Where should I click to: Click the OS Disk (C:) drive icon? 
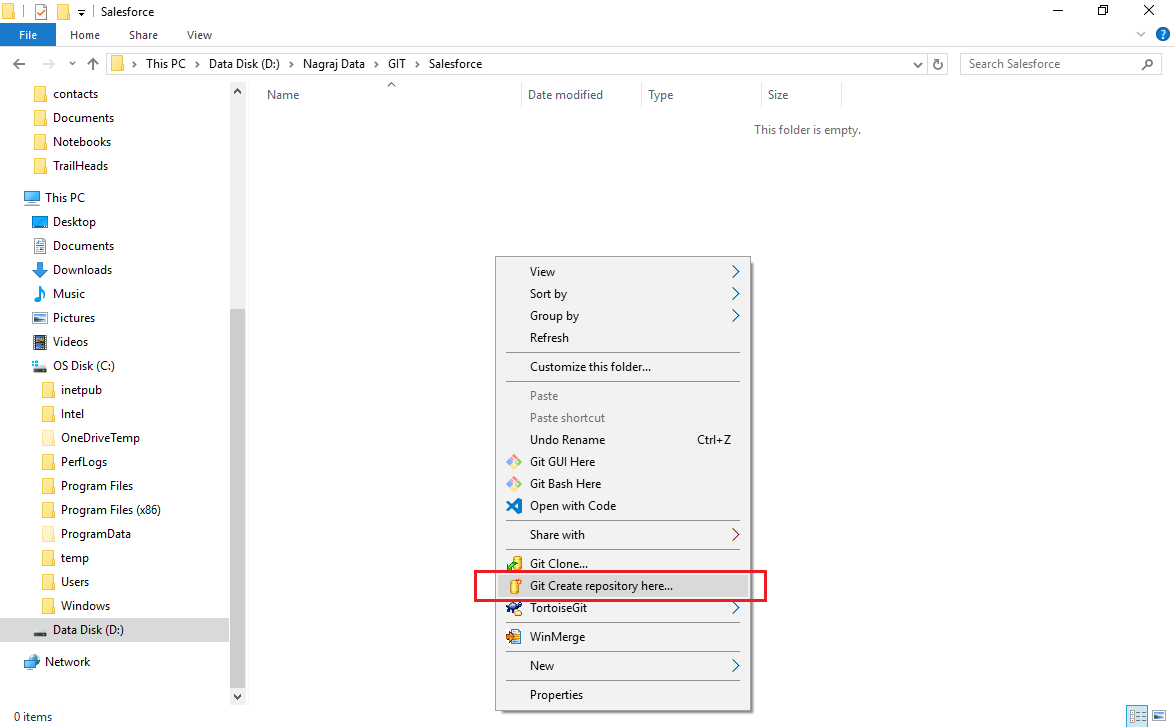pyautogui.click(x=40, y=366)
